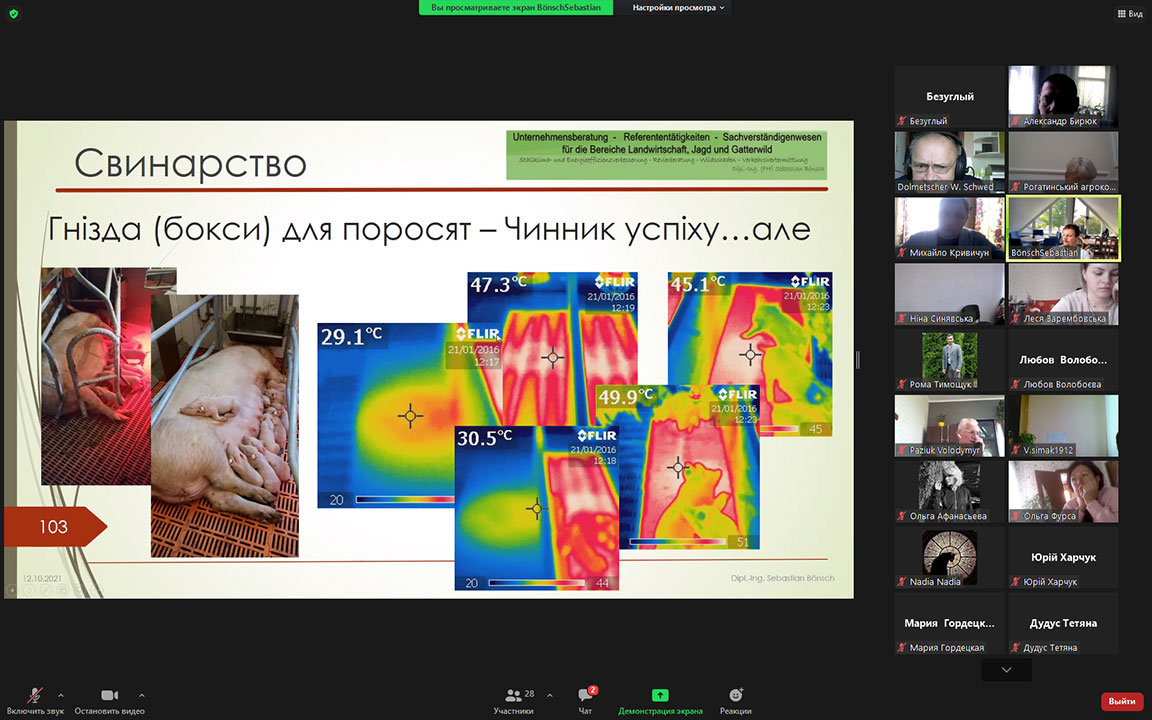Click the green encryption shield icon
This screenshot has height=720, width=1152.
(x=13, y=13)
